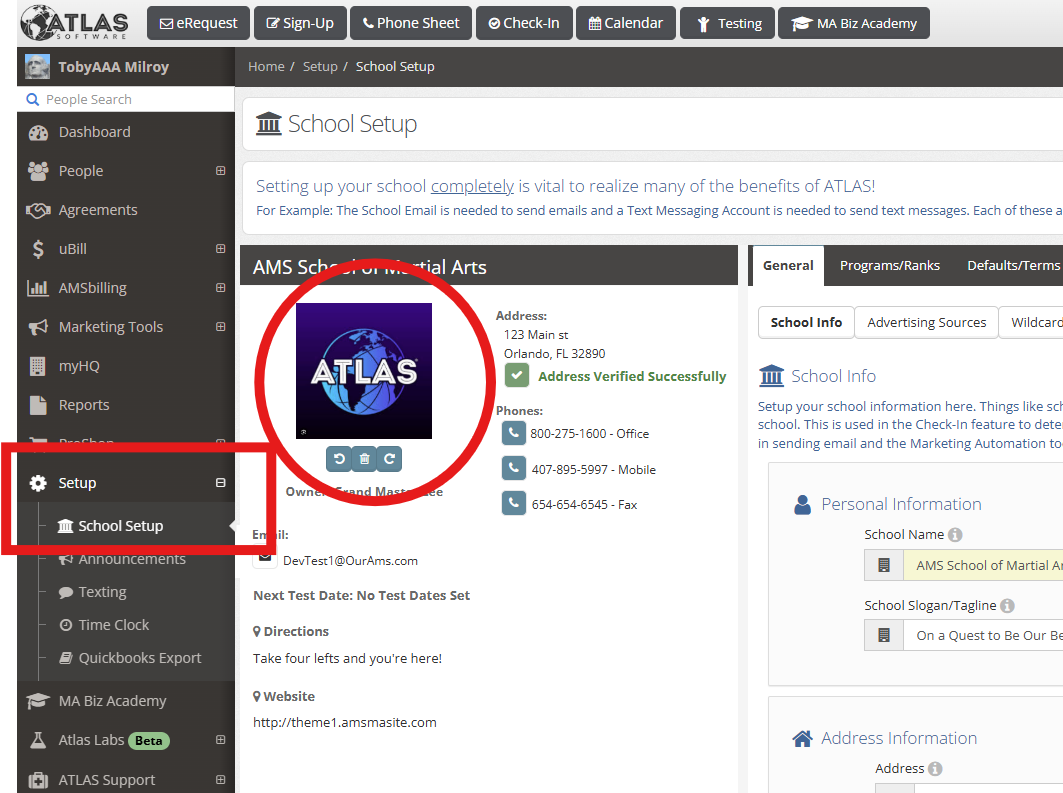The image size is (1063, 793).
Task: Click the email envelope icon
Action: (265, 560)
